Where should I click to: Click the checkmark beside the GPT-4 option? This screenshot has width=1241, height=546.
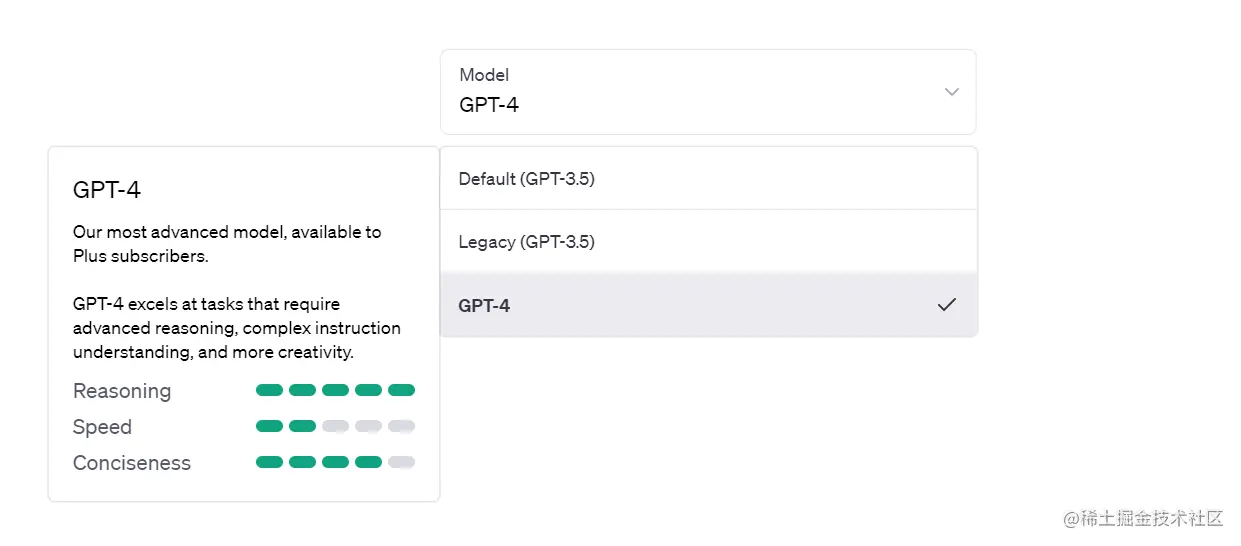[946, 305]
